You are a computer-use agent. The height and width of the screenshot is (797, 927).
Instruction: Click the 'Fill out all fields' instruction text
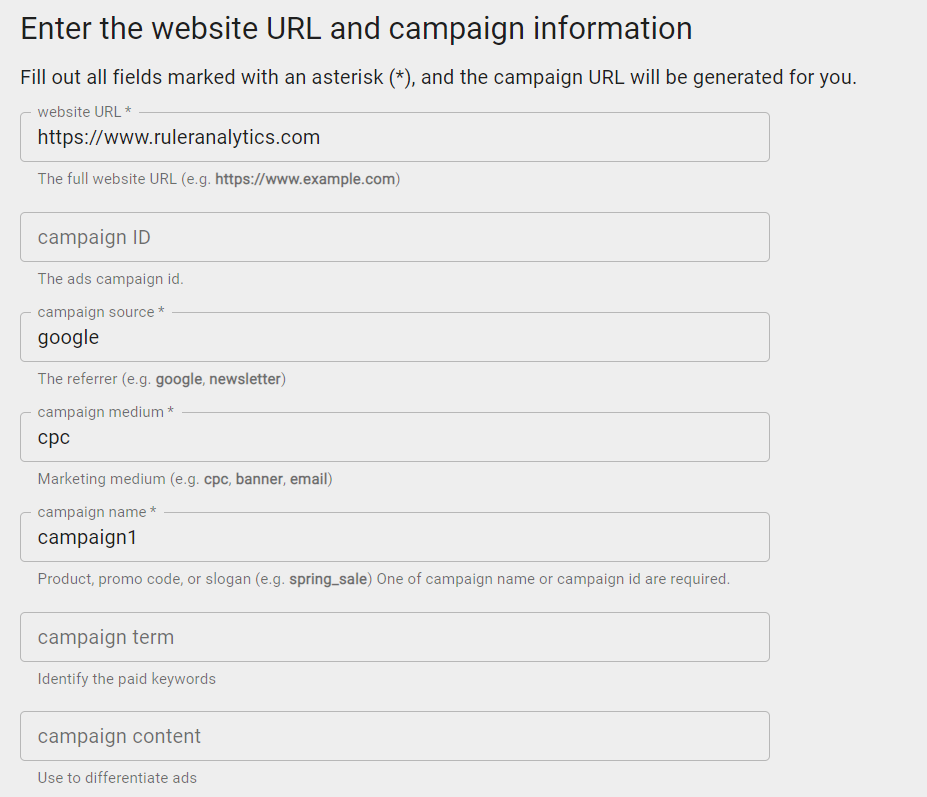pos(438,77)
